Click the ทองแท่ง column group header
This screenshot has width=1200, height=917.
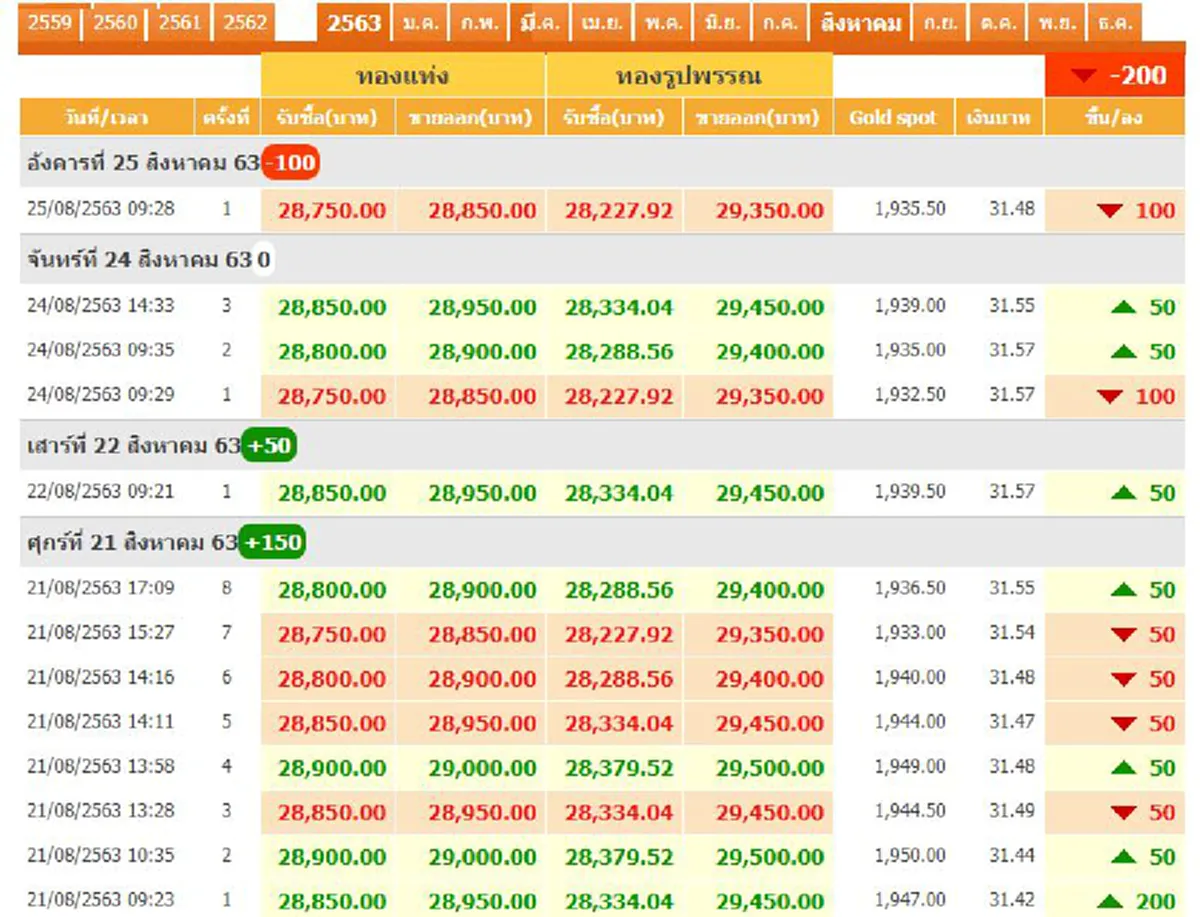403,76
